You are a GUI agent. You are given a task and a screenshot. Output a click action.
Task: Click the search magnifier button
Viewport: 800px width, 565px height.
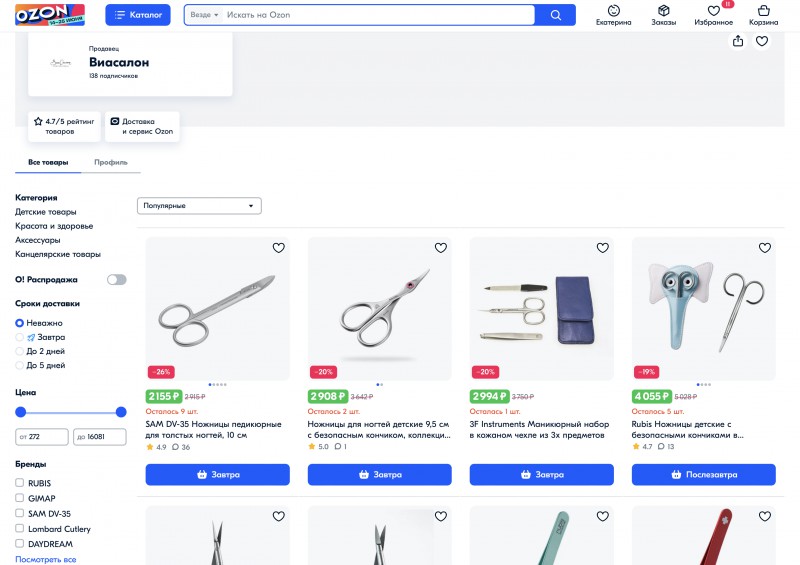click(556, 15)
